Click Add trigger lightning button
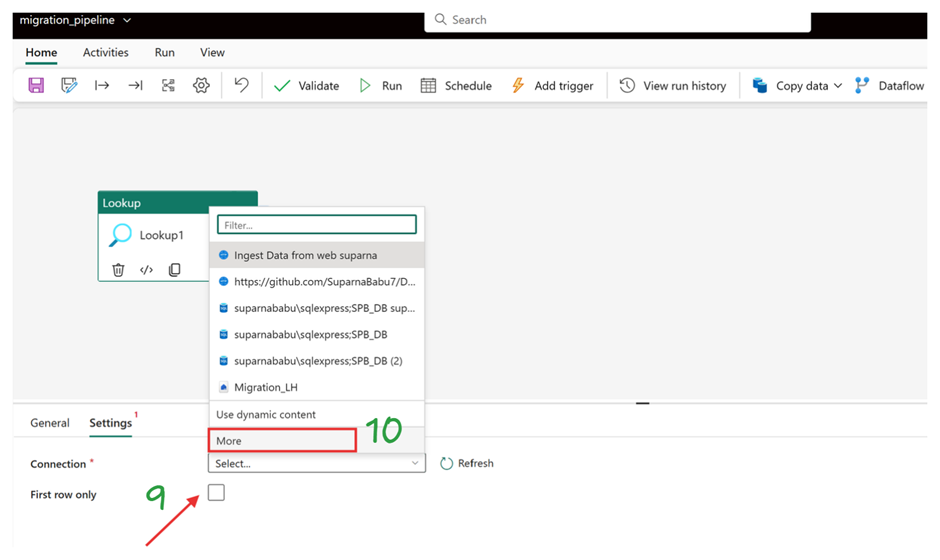Image resolution: width=940 pixels, height=560 pixels. coord(552,86)
